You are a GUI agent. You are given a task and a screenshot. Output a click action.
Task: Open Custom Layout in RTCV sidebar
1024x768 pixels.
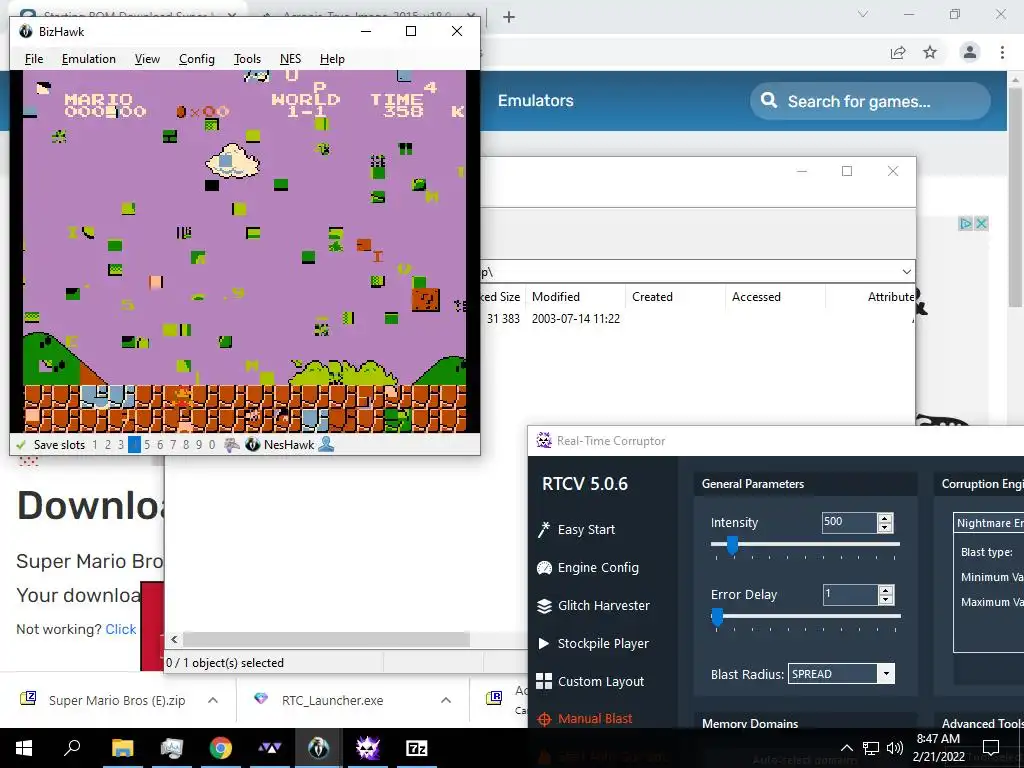[x=590, y=681]
